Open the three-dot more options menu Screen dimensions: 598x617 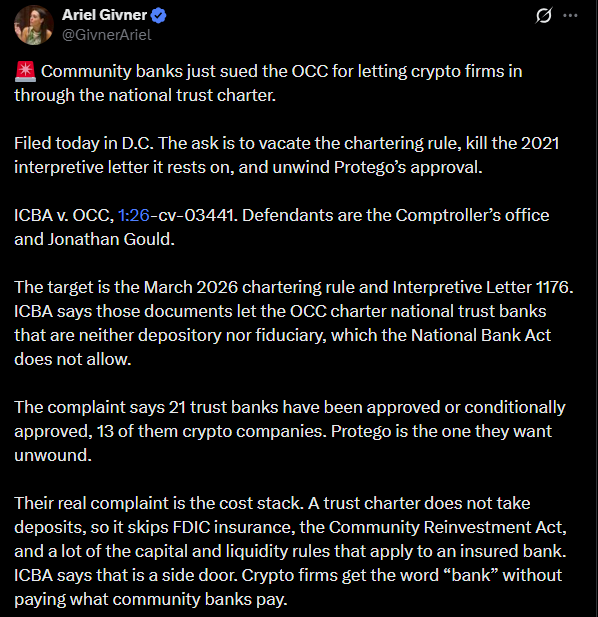click(x=570, y=15)
